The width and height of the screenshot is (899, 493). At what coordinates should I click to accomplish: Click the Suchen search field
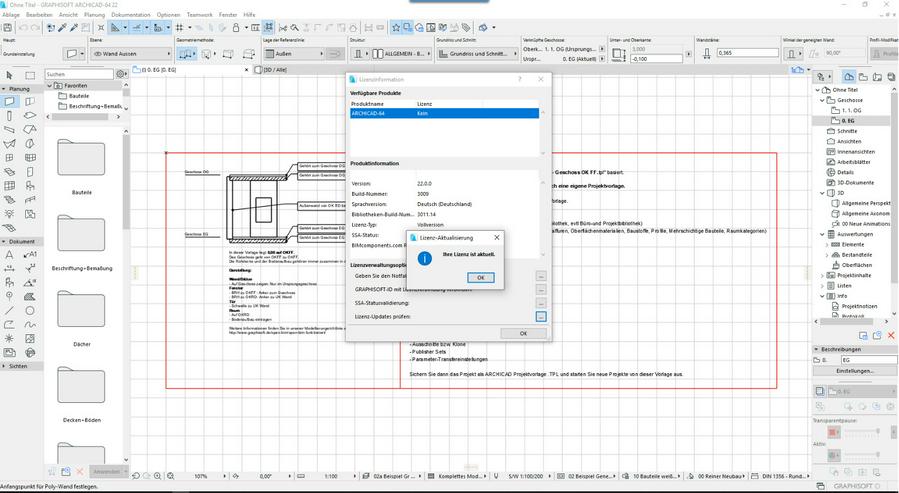(x=79, y=74)
